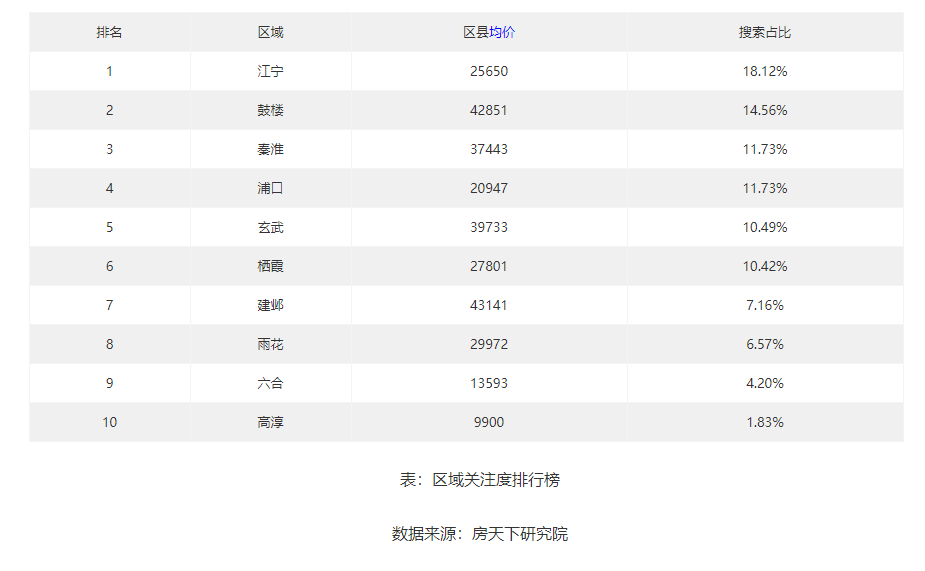Click the price value 9900
925x571 pixels.
click(x=489, y=422)
